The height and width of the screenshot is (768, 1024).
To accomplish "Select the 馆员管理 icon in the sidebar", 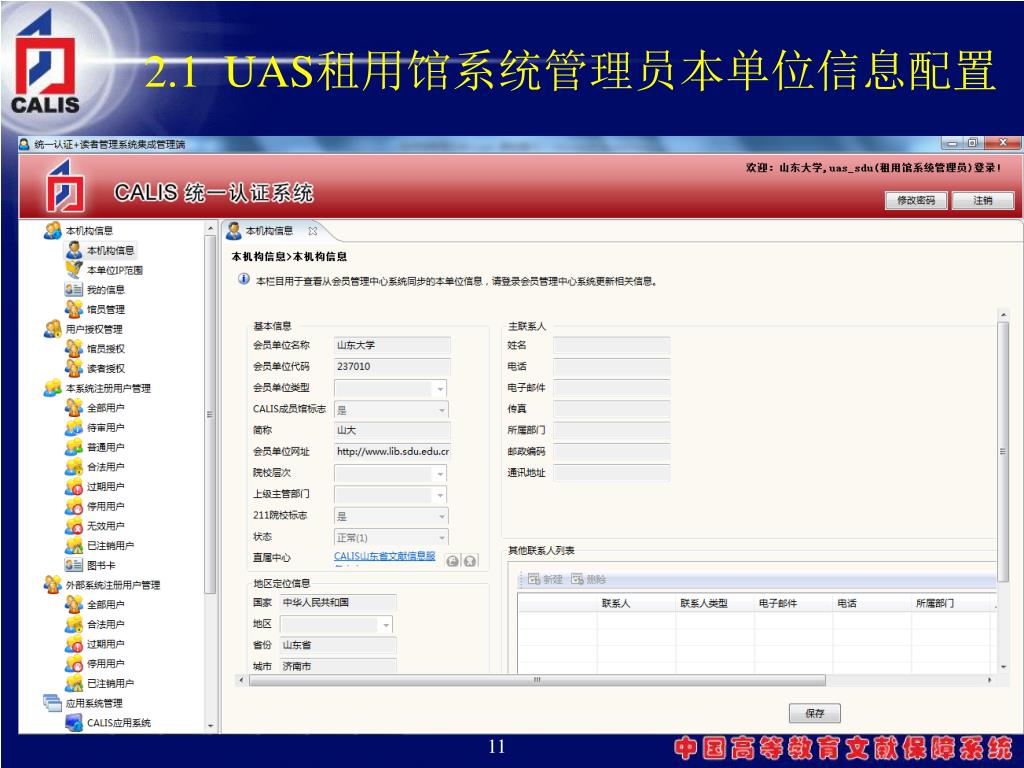I will pyautogui.click(x=74, y=309).
